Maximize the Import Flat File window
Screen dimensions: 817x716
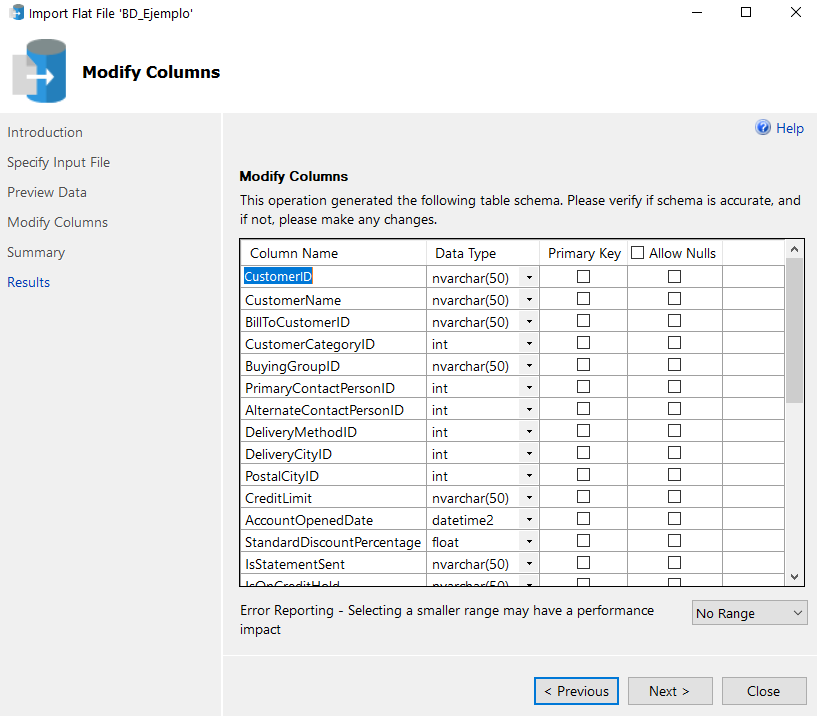(746, 13)
